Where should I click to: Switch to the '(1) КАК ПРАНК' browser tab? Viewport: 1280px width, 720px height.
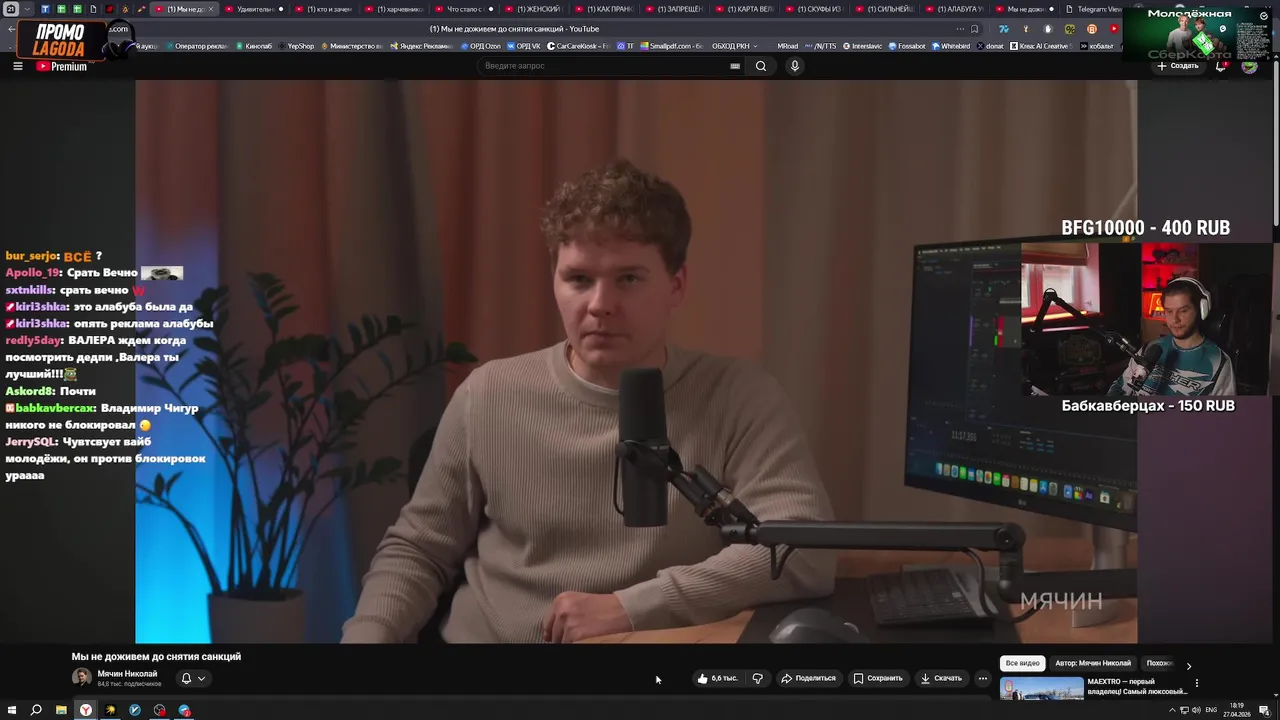click(604, 9)
